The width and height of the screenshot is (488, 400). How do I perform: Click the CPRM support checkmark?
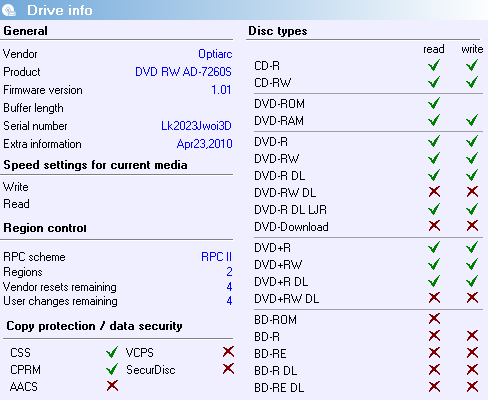click(x=112, y=369)
